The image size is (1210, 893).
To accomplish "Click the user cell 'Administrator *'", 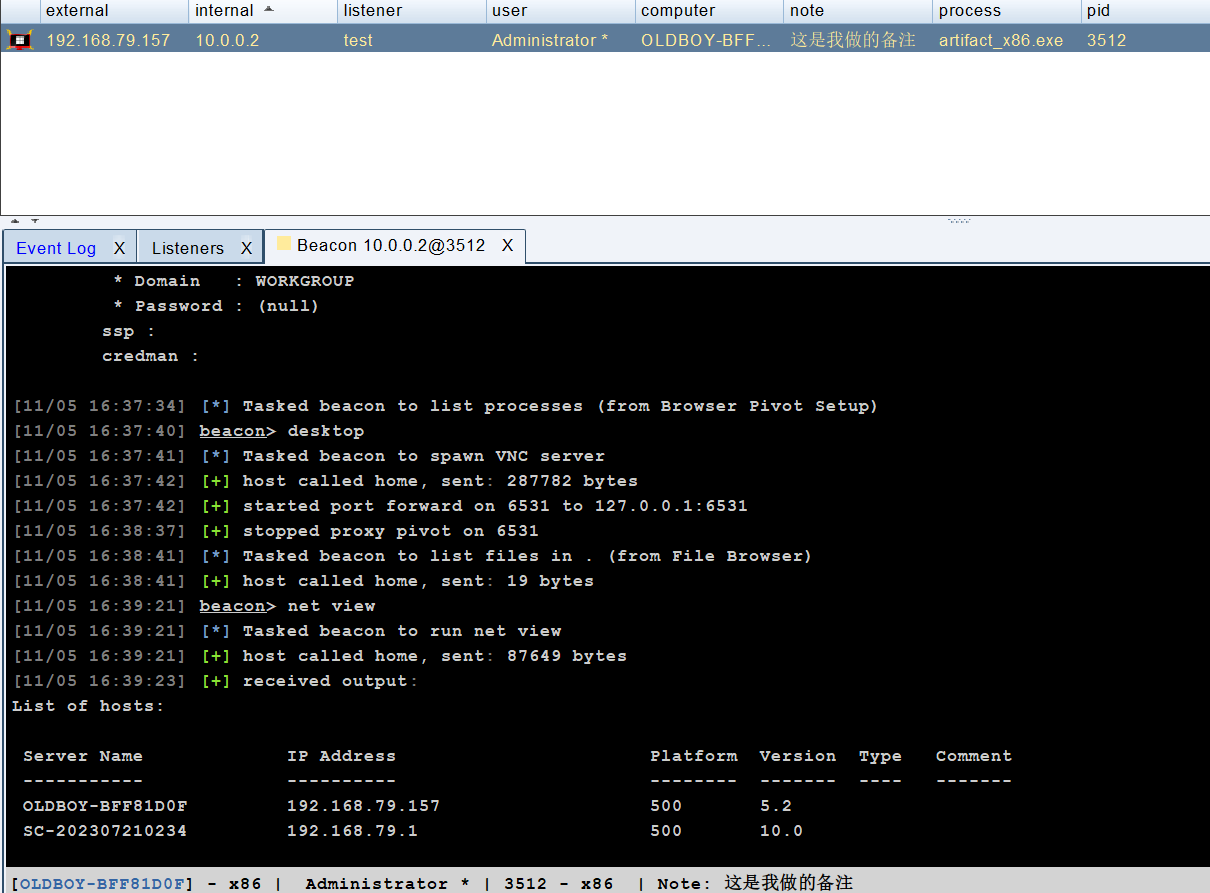I will tap(550, 40).
